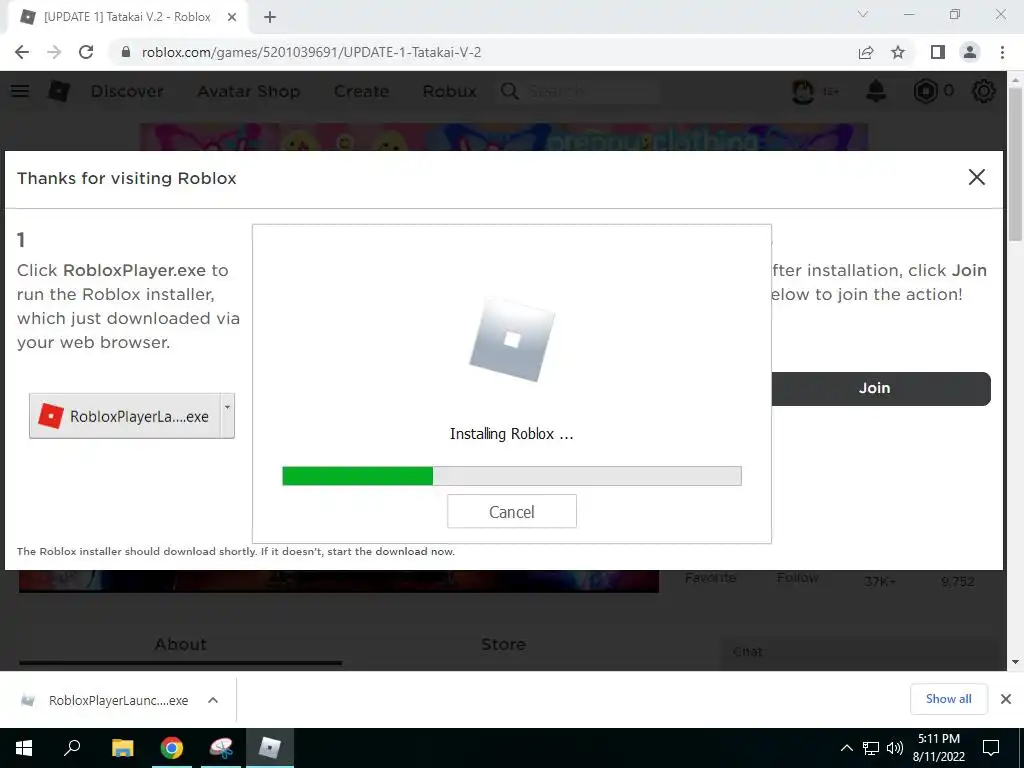
Task: Open the Windows Start menu
Action: point(24,748)
